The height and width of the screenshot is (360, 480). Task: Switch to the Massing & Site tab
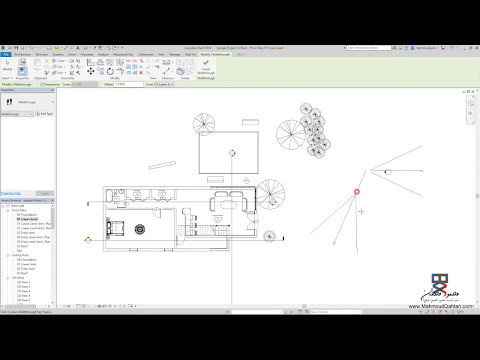(x=123, y=54)
